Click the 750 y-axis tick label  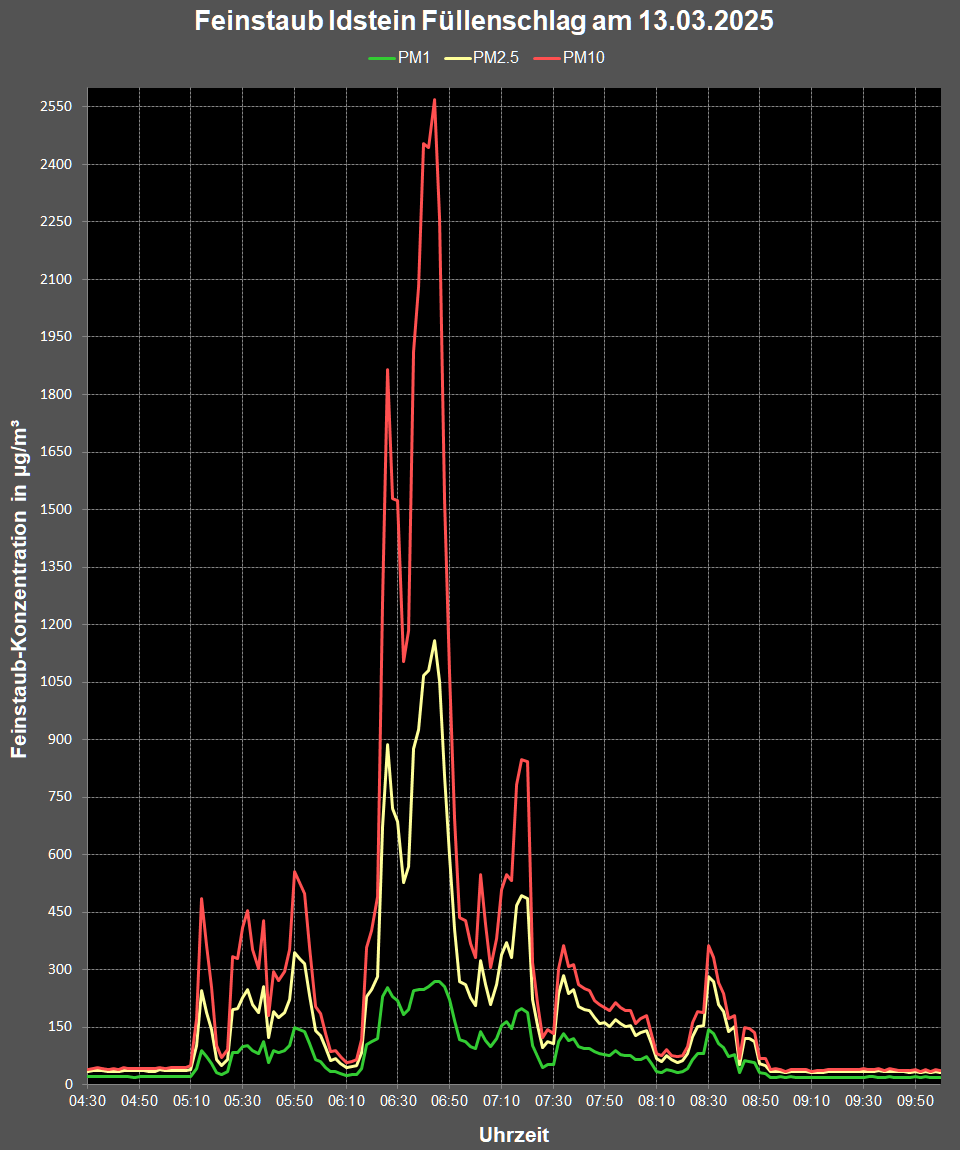point(63,797)
